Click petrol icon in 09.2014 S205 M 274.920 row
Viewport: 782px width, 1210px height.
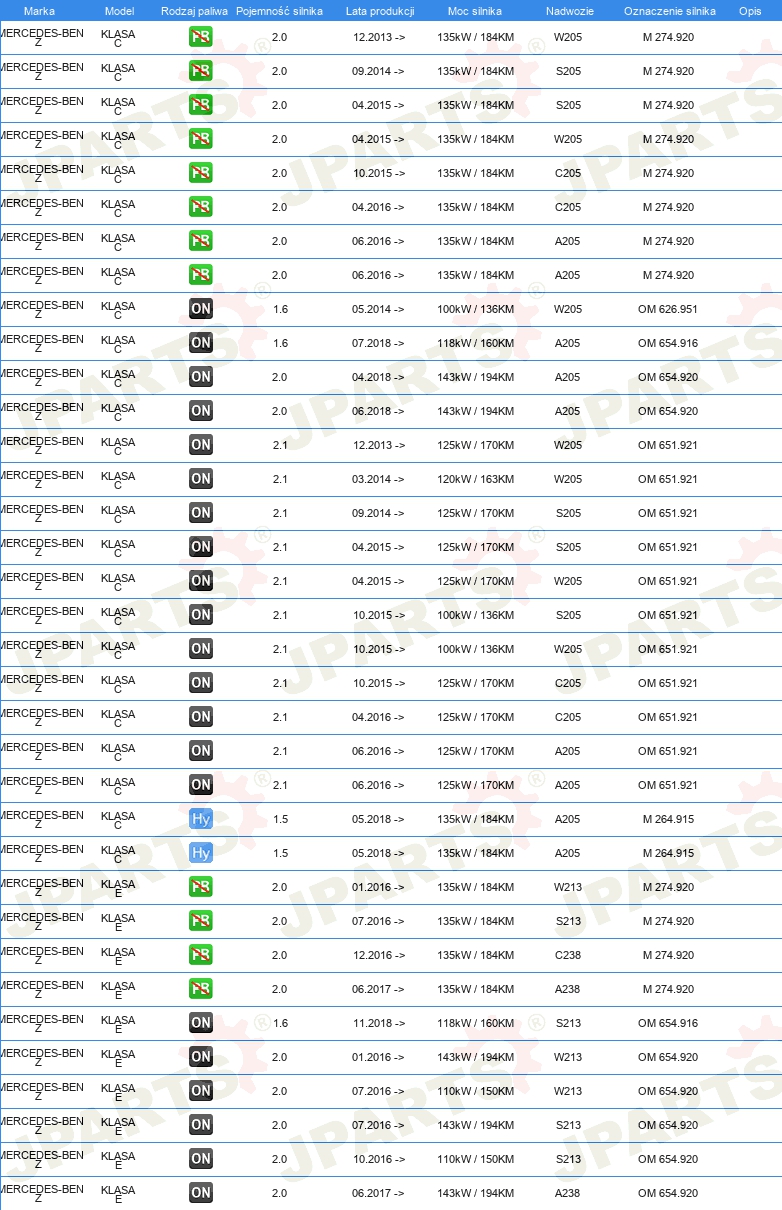pos(201,72)
